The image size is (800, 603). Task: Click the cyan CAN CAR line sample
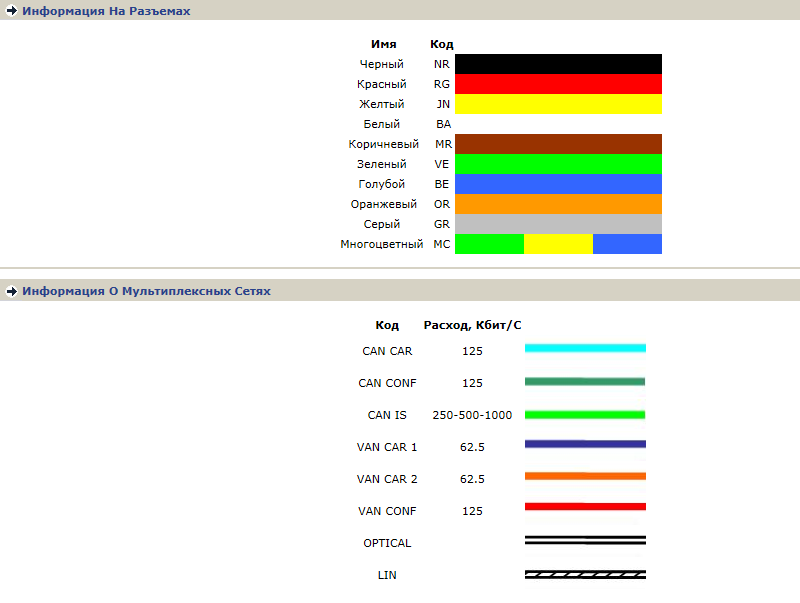pyautogui.click(x=585, y=348)
